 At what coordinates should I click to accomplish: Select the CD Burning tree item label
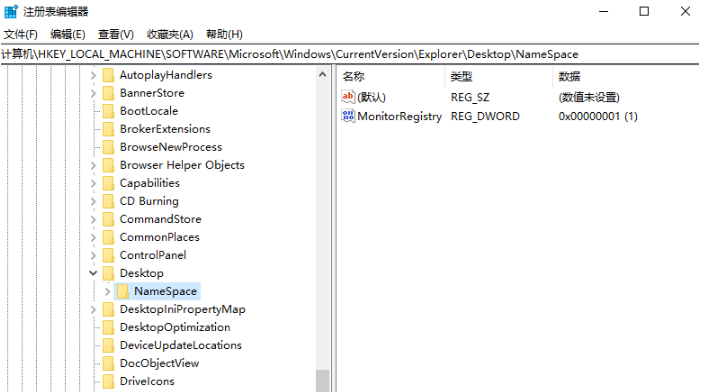[149, 201]
